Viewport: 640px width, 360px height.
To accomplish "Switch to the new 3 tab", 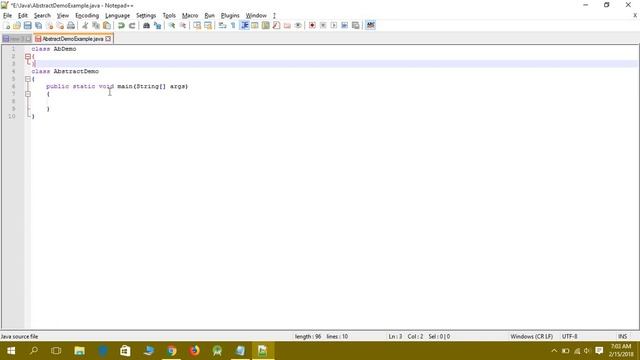I will pos(17,39).
